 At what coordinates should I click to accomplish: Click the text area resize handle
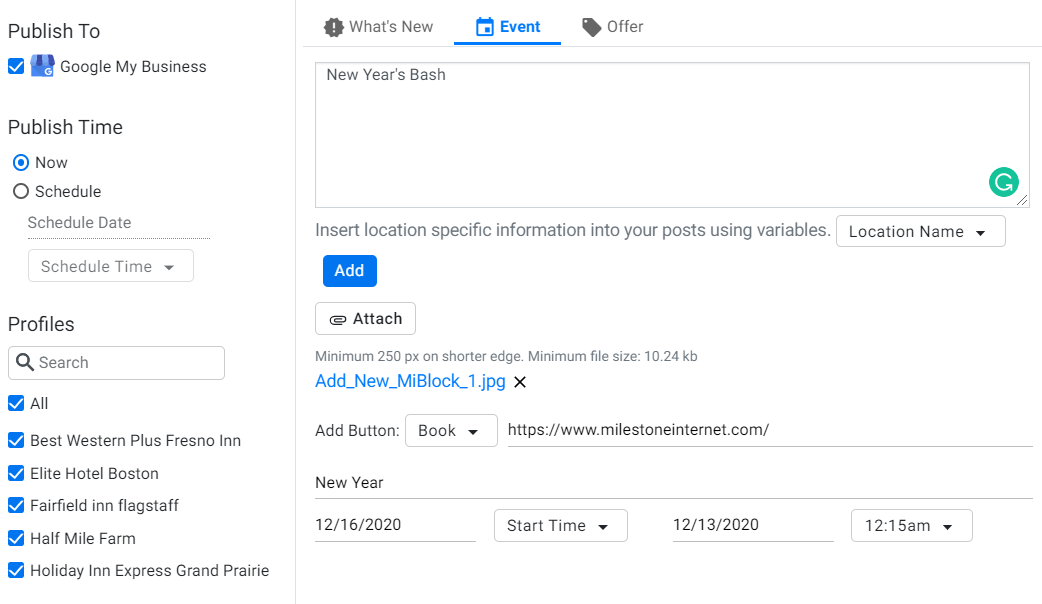tap(1022, 200)
